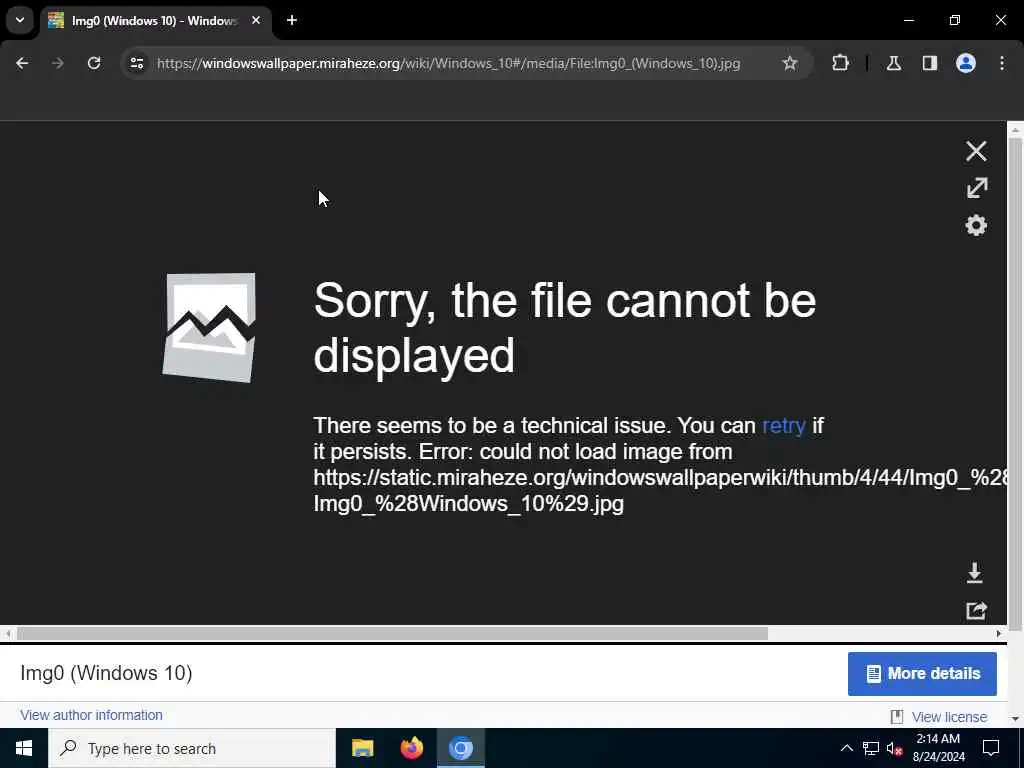Click horizontal scrollbar left arrow
Screen dimensions: 1024x768
8,633
